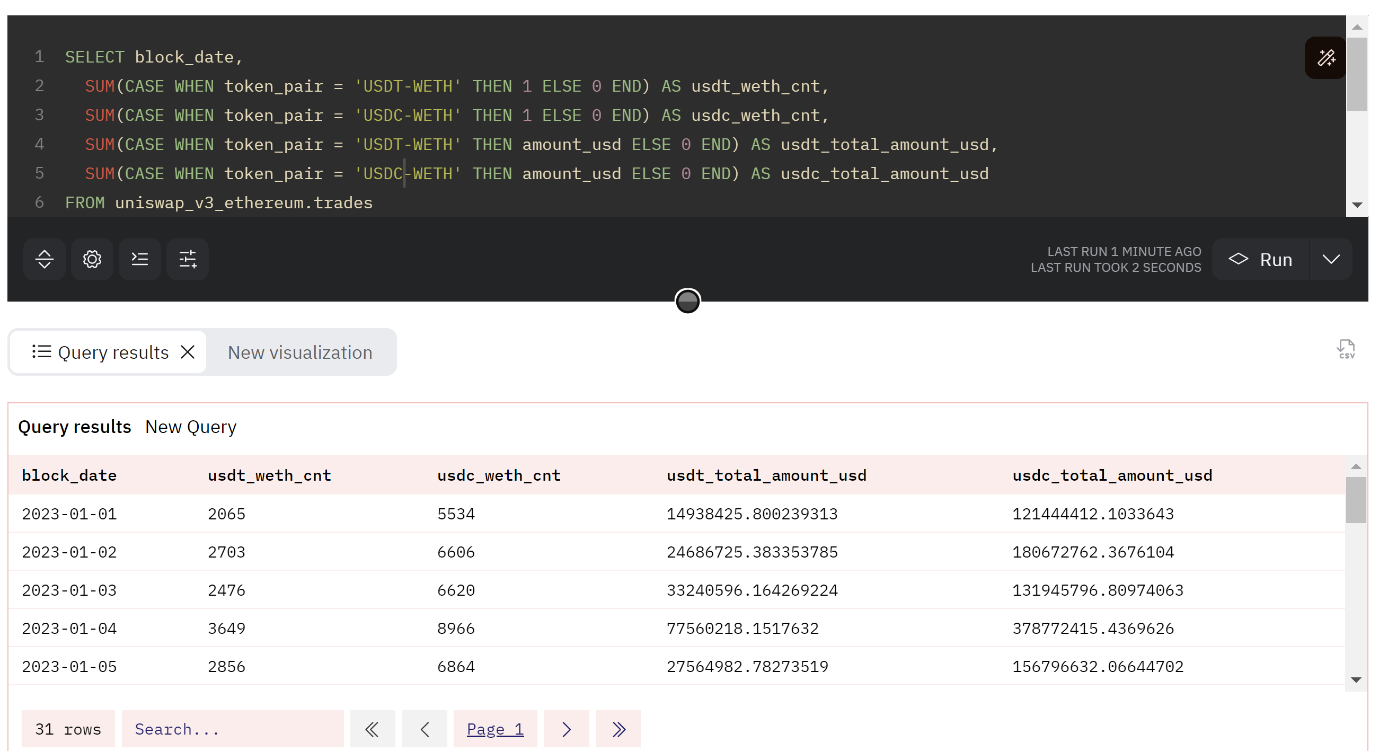Go to the previous results page
The image size is (1379, 751).
click(x=424, y=729)
